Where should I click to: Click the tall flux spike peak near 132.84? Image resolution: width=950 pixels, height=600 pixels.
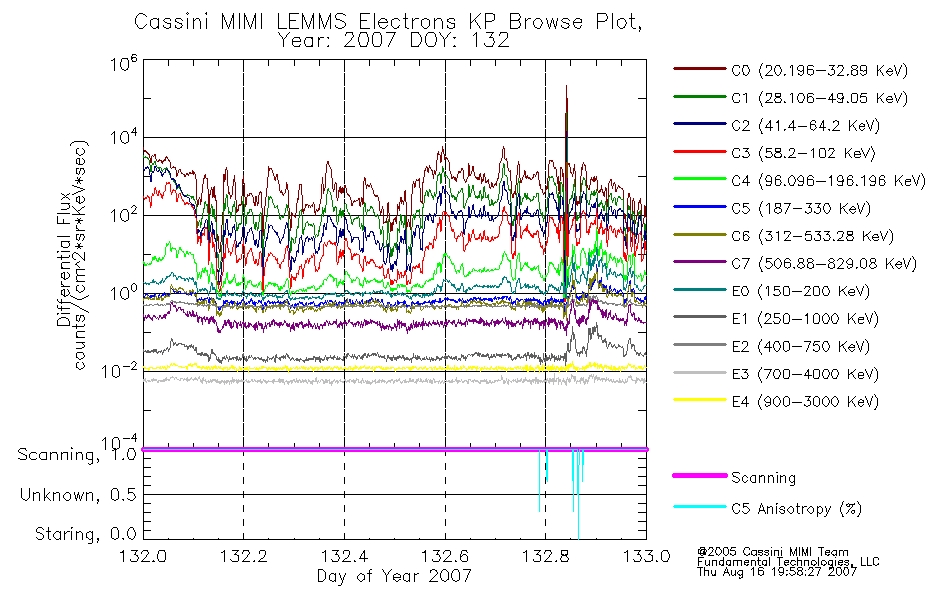click(566, 88)
